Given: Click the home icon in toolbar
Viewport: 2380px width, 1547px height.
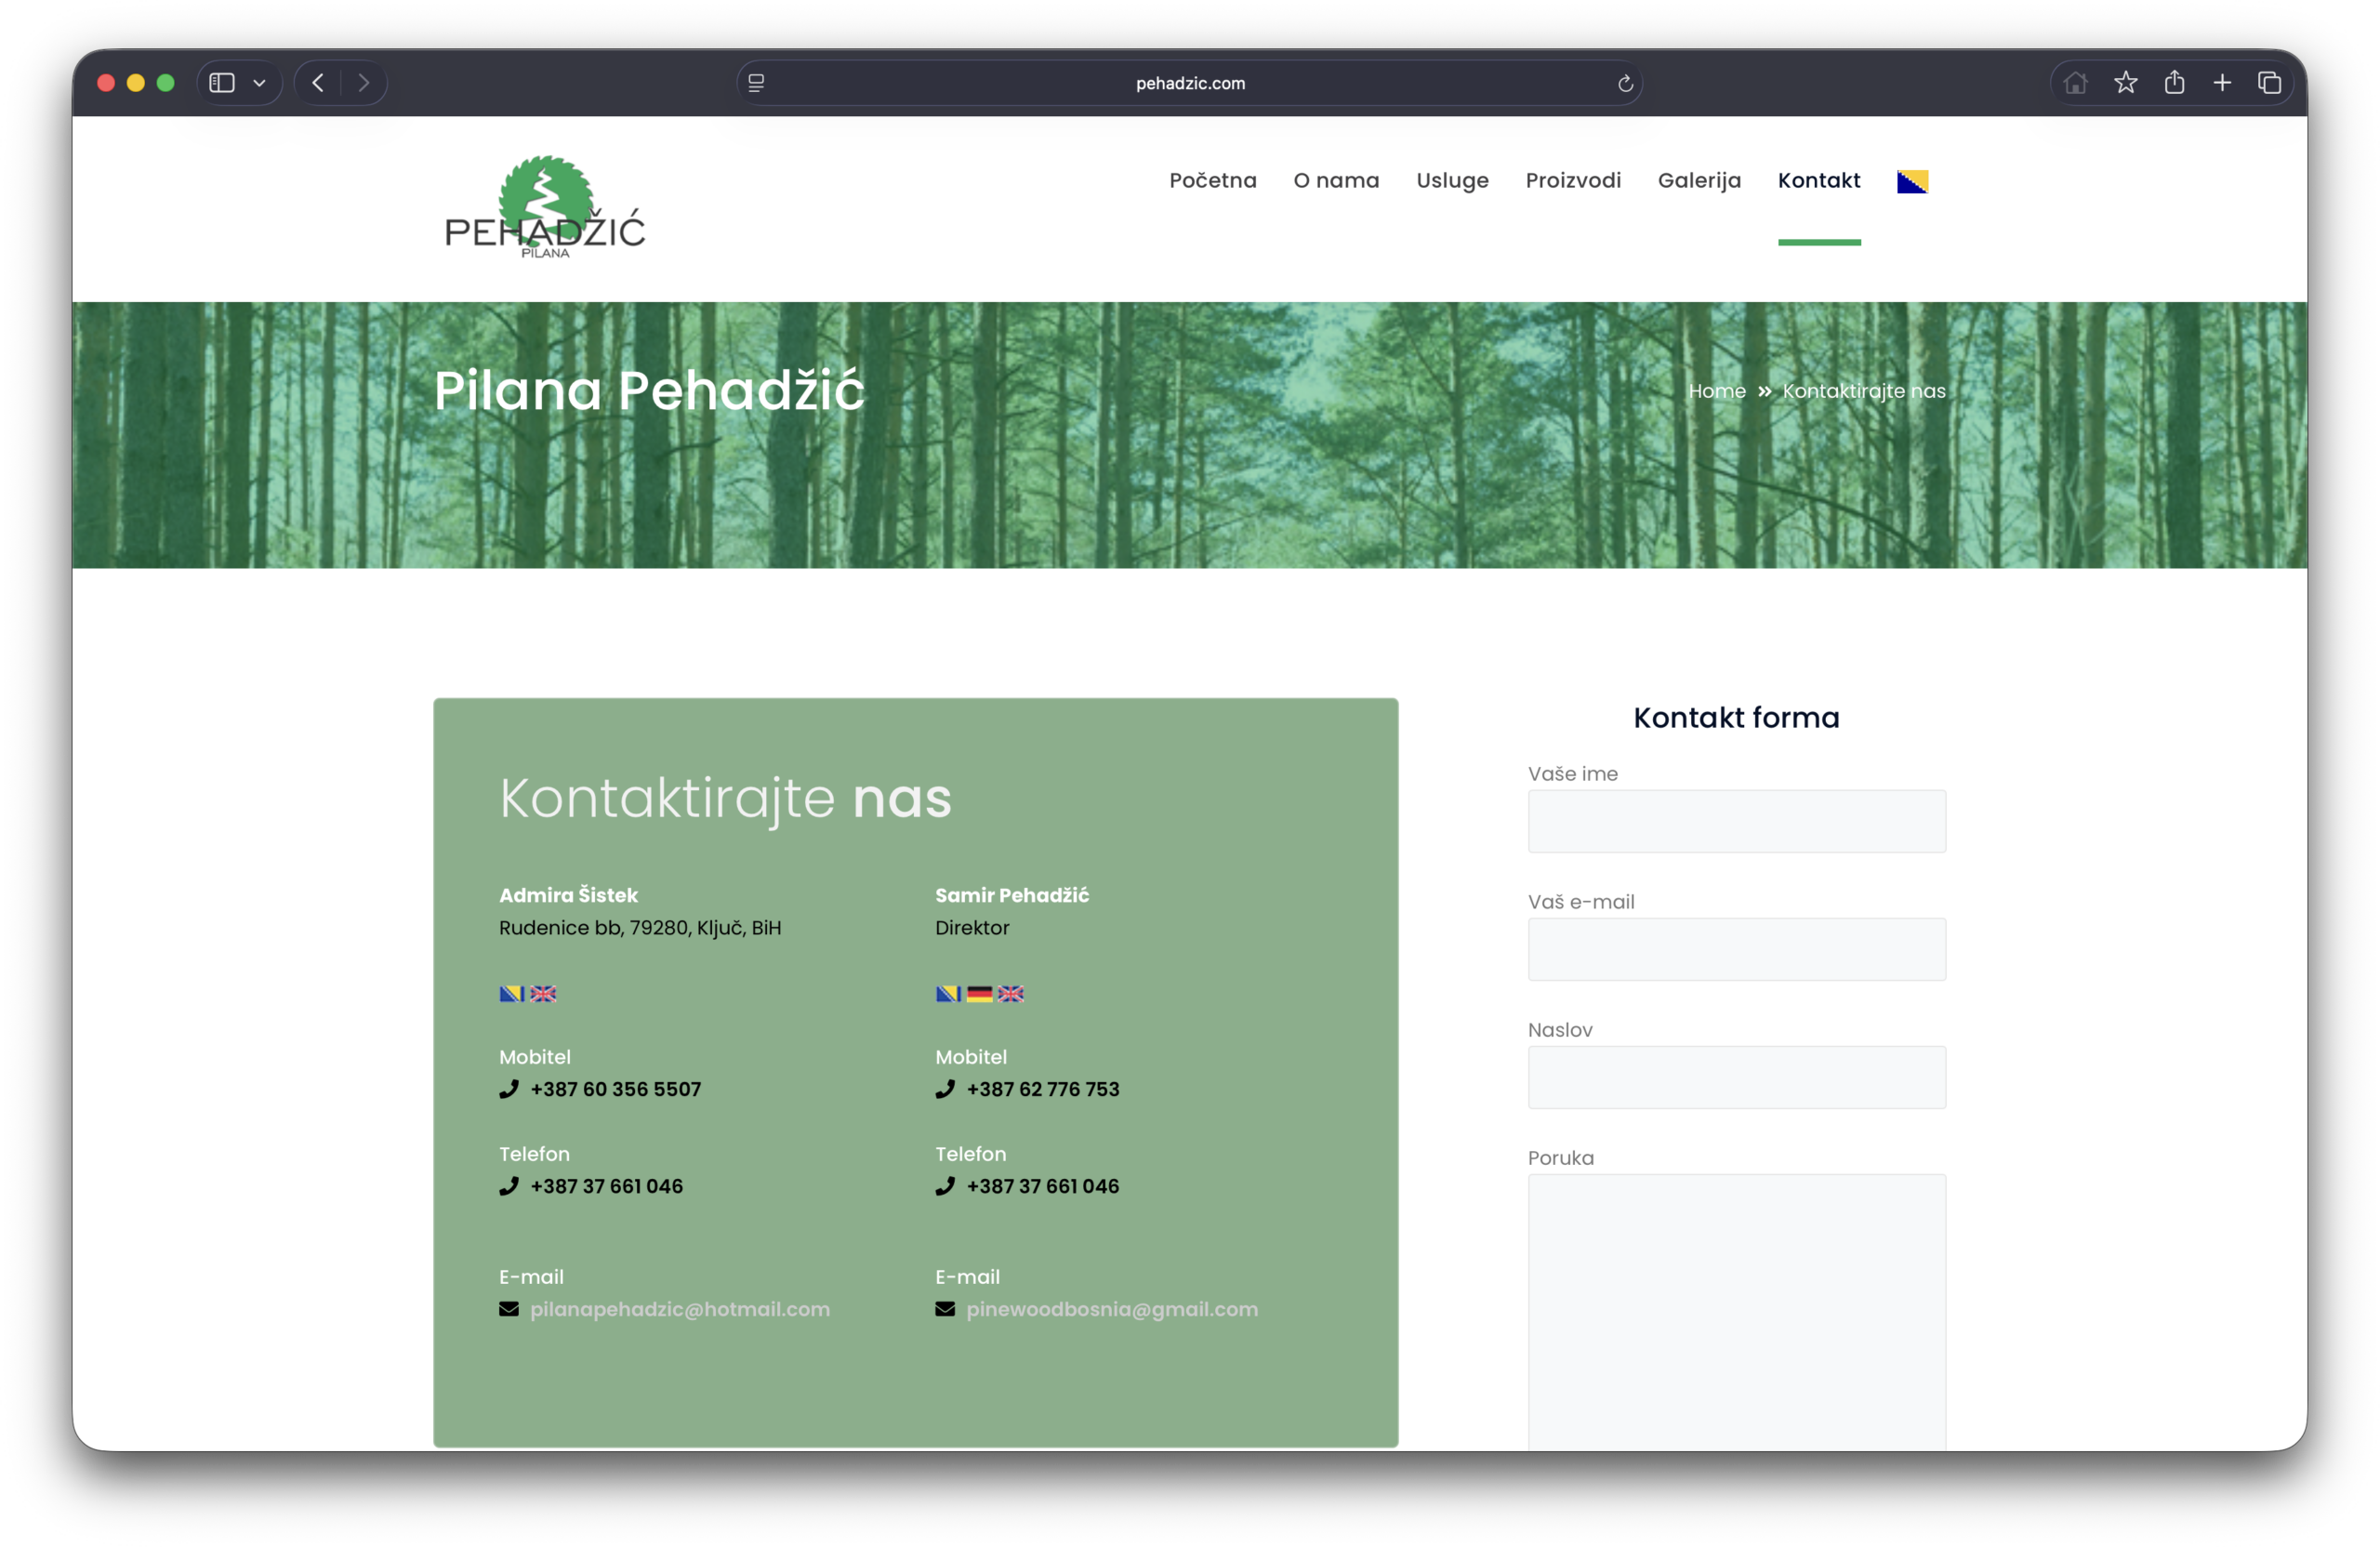Looking at the screenshot, I should [2076, 83].
